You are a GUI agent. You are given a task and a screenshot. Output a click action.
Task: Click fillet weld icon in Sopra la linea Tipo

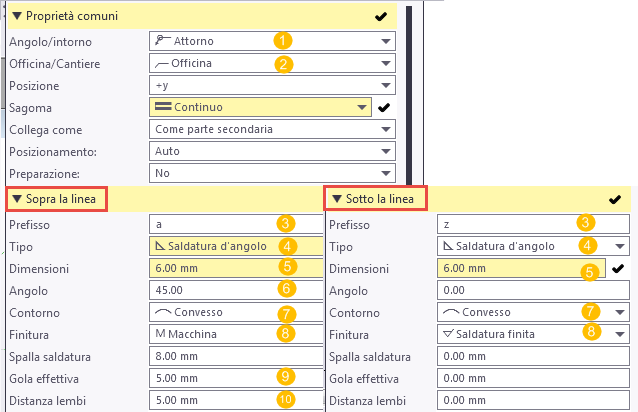[x=161, y=246]
